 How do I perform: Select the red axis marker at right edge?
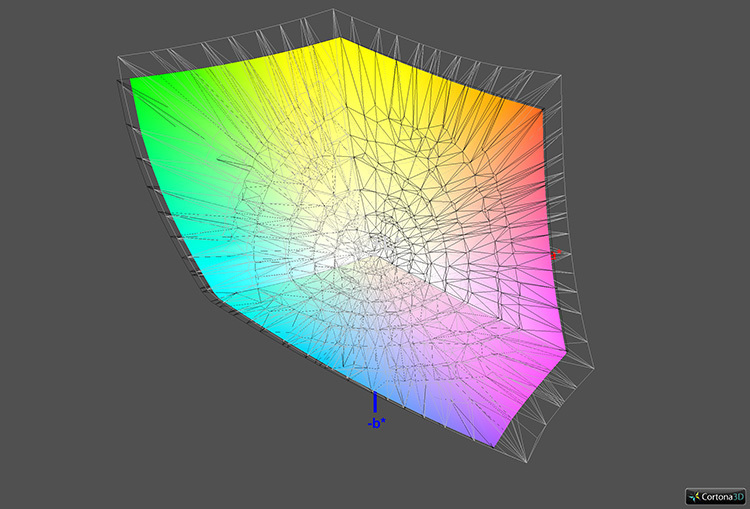555,255
